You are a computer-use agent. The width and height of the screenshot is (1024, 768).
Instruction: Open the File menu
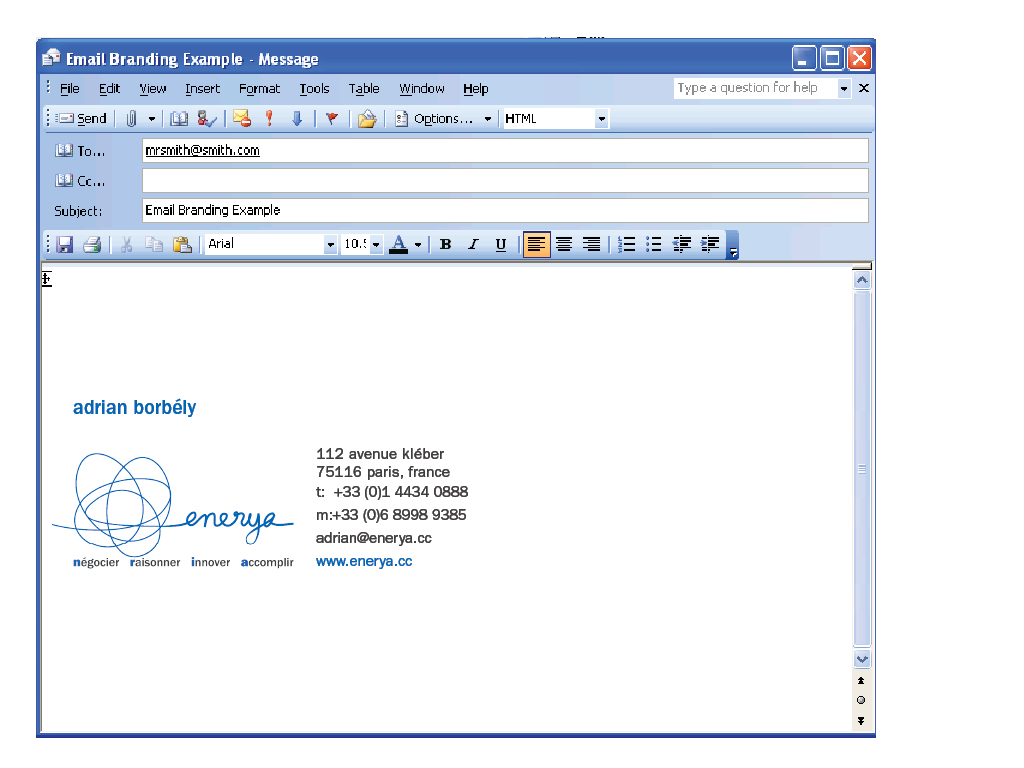(69, 89)
